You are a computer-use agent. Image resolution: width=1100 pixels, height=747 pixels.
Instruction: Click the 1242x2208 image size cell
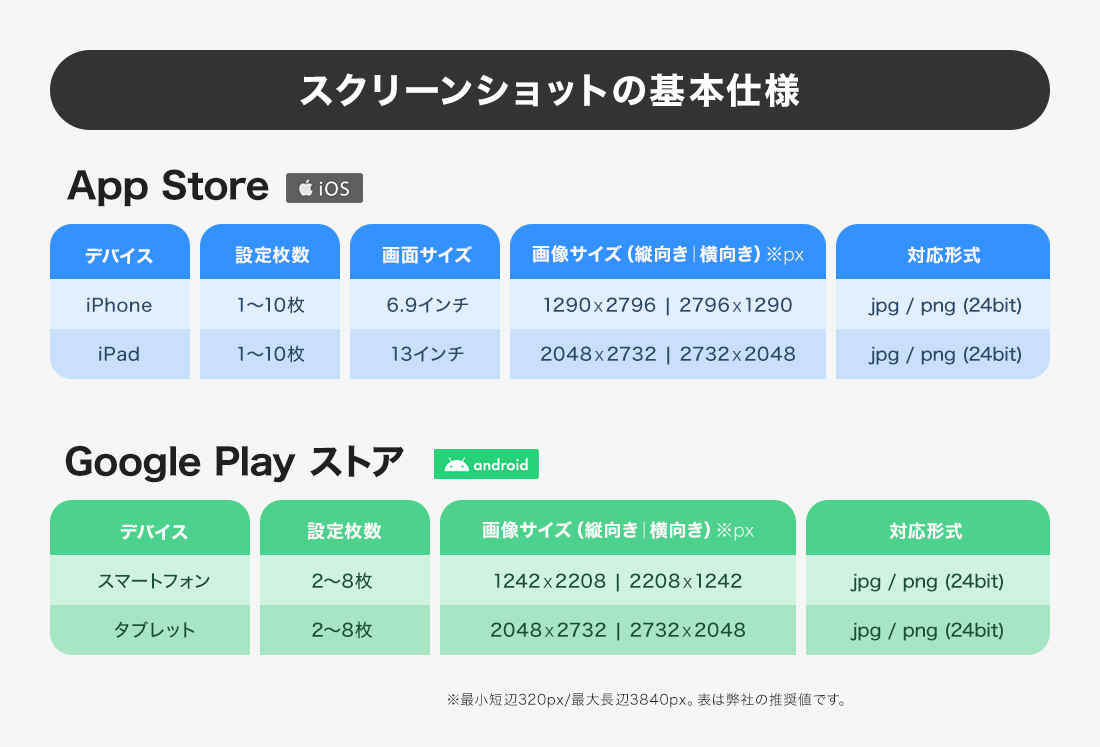[617, 581]
